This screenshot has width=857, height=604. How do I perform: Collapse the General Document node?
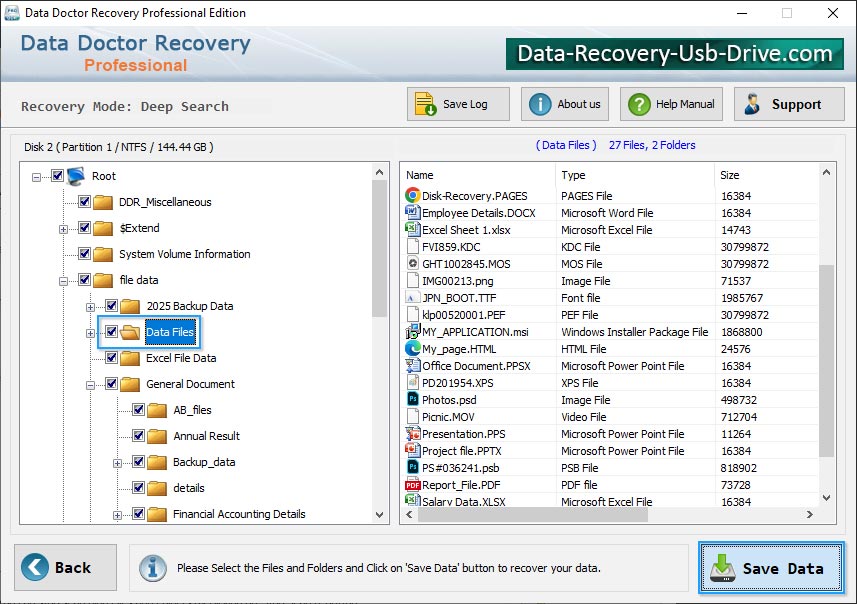tap(90, 385)
